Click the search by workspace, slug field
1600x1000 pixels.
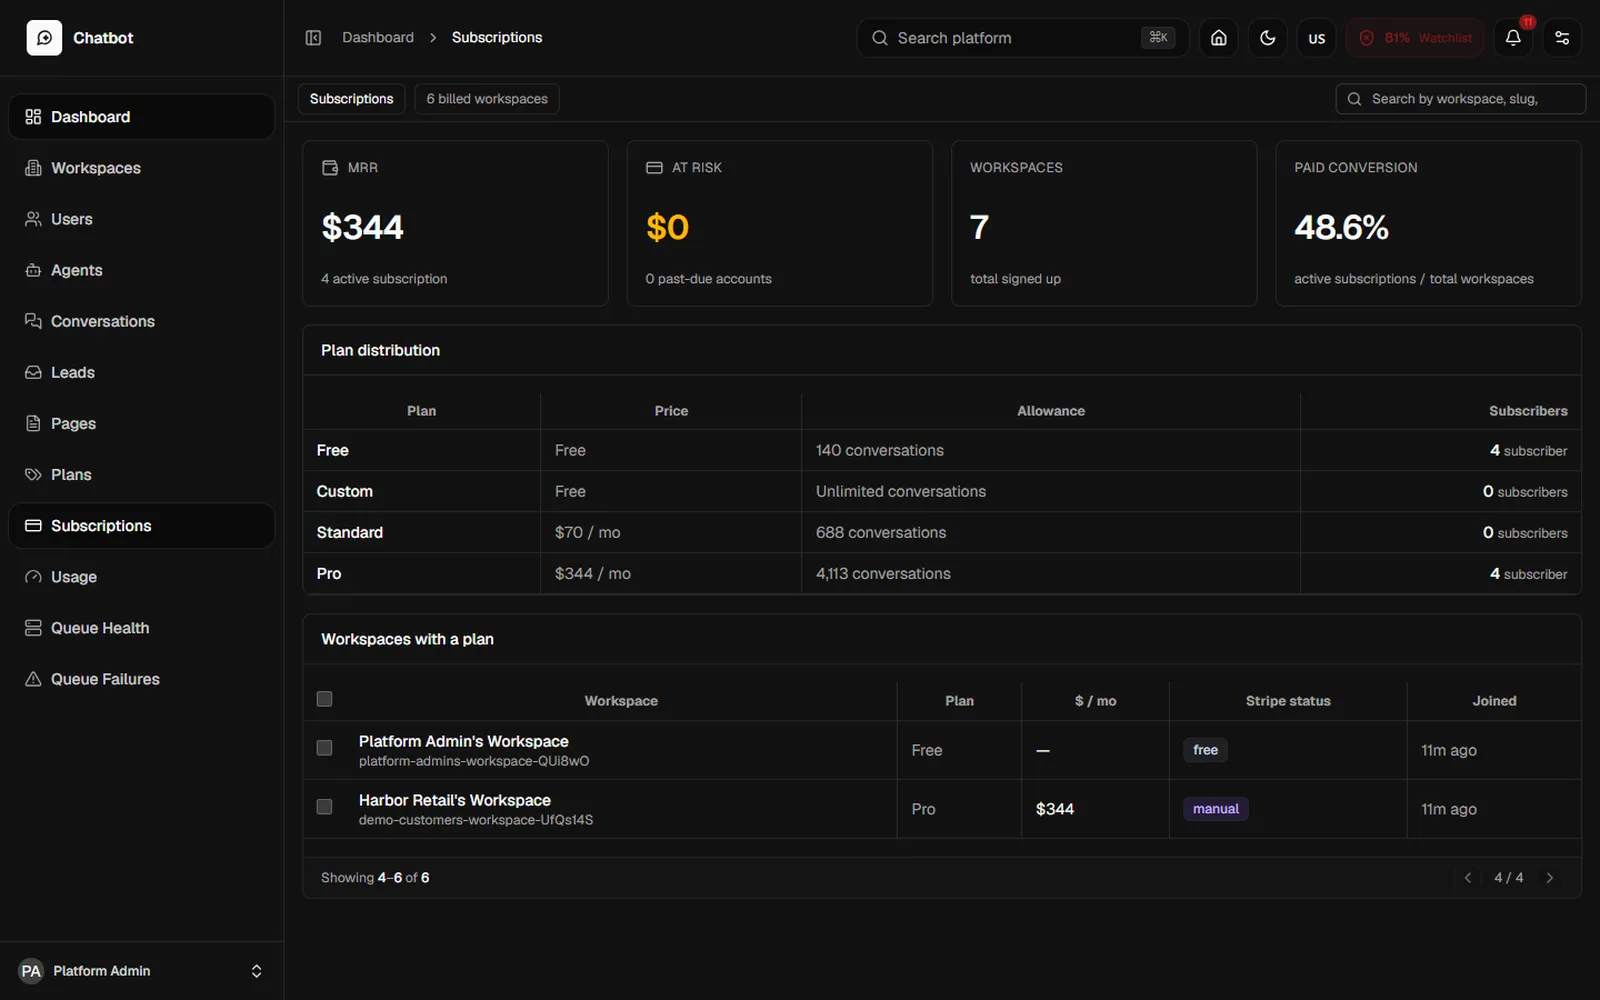point(1460,99)
